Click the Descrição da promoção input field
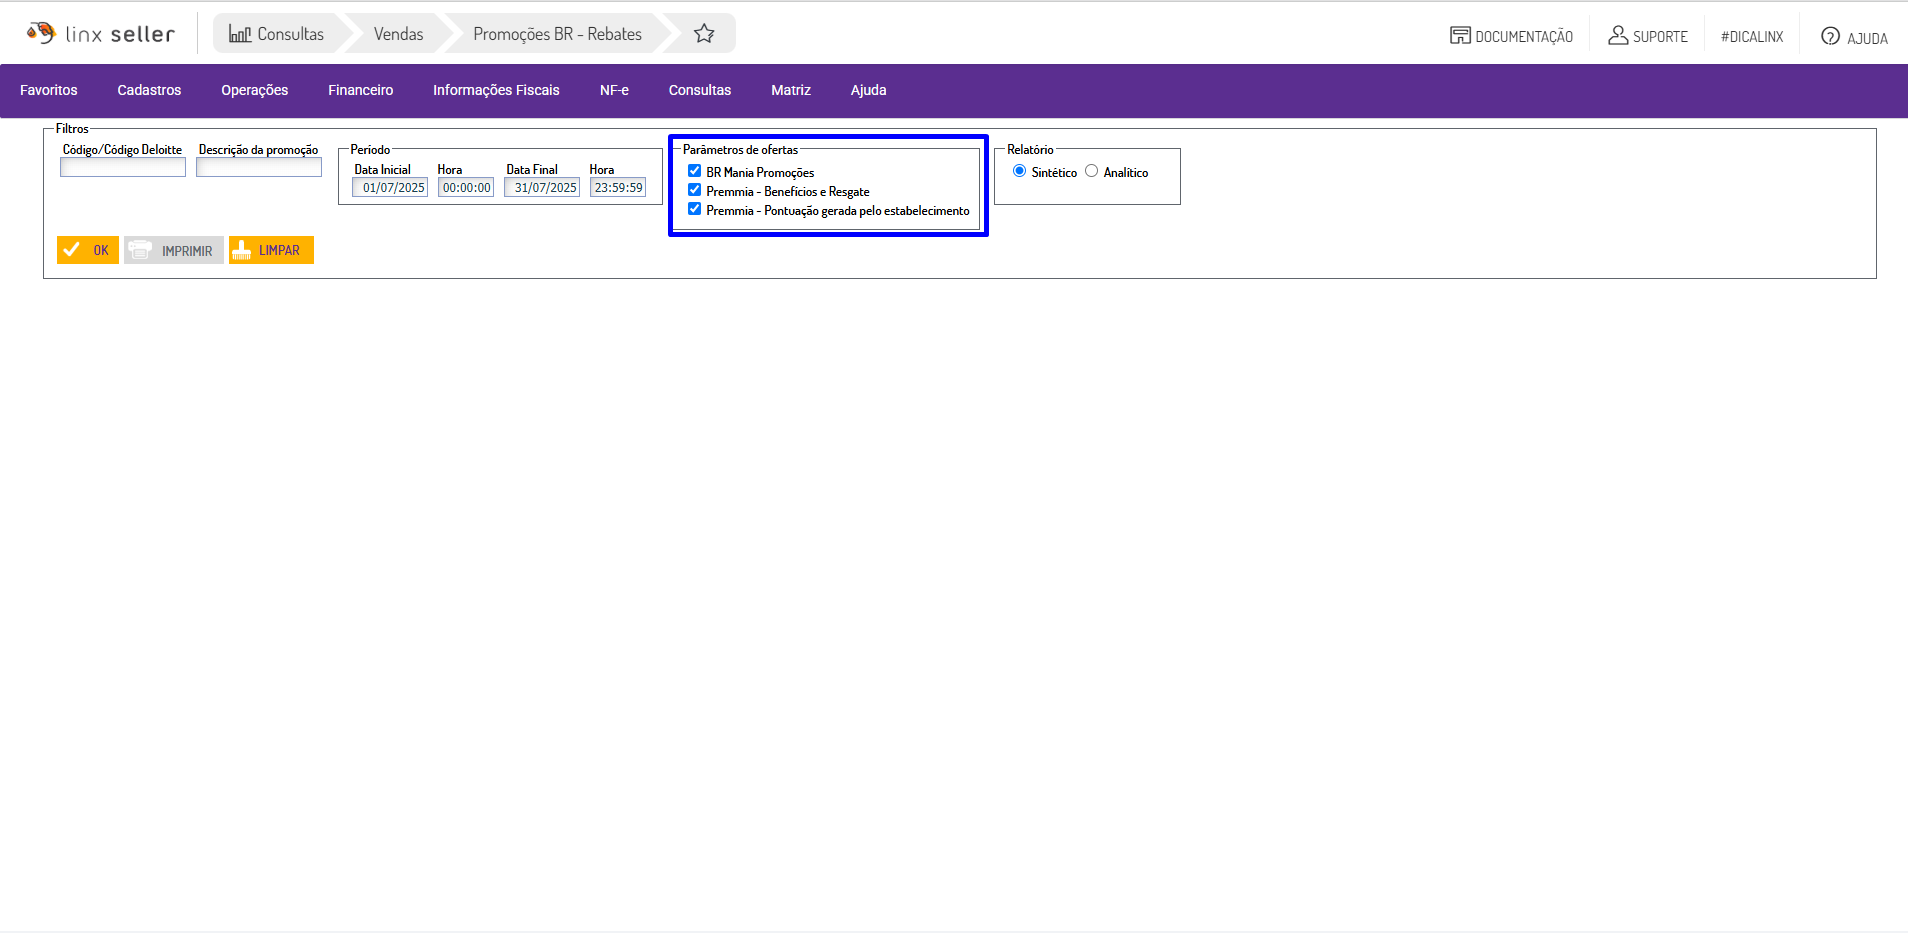1908x933 pixels. pyautogui.click(x=259, y=168)
